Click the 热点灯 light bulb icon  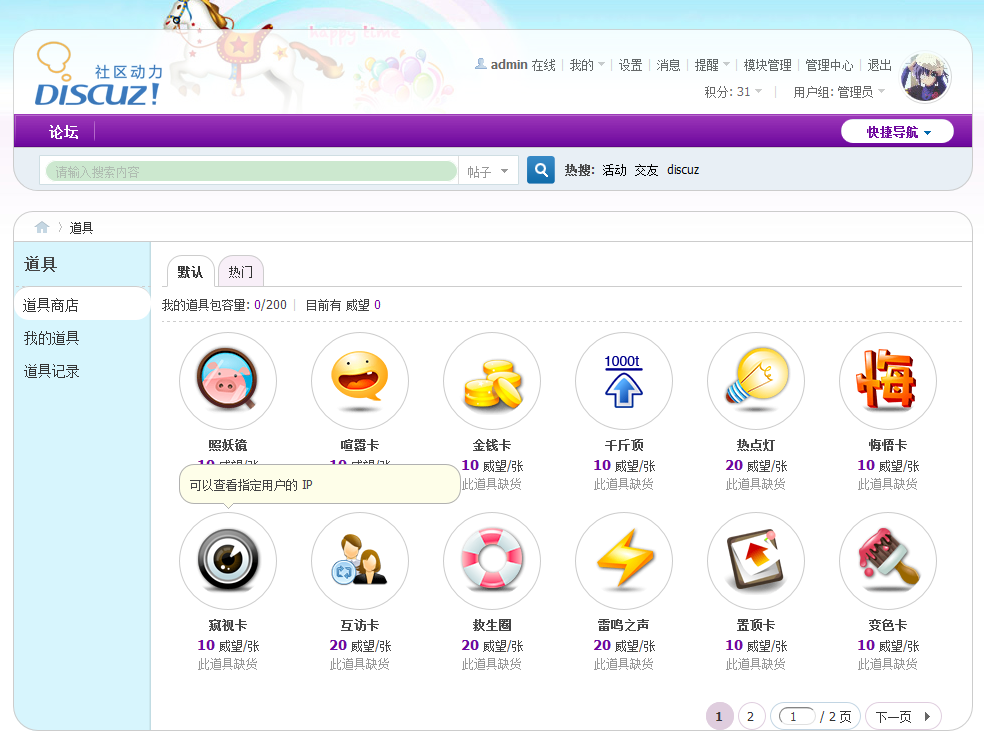[x=755, y=381]
